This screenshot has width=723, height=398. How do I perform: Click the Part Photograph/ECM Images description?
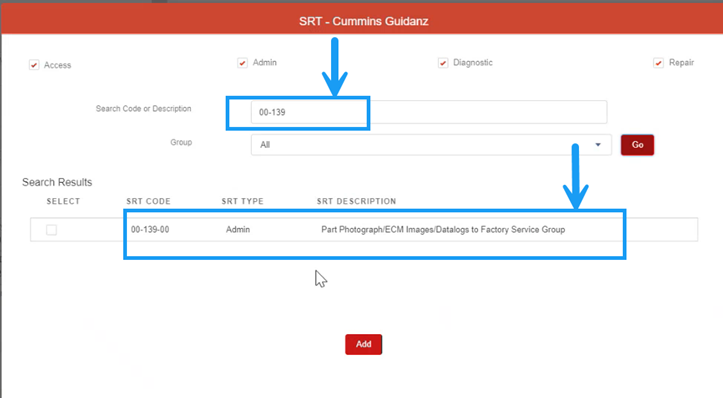click(443, 229)
